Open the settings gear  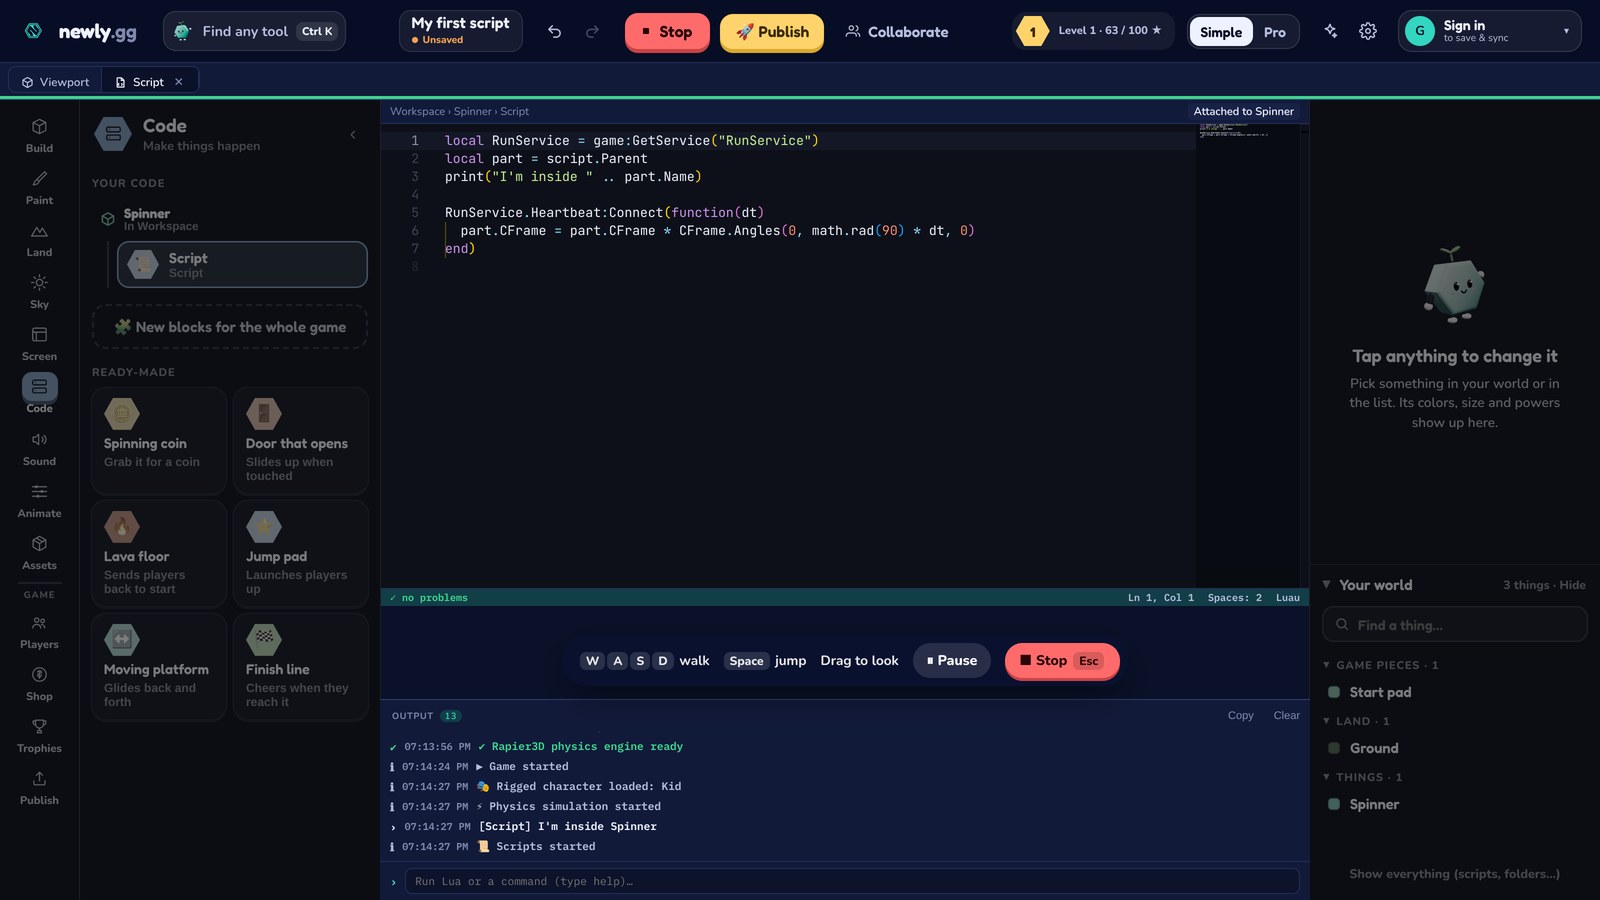1368,32
